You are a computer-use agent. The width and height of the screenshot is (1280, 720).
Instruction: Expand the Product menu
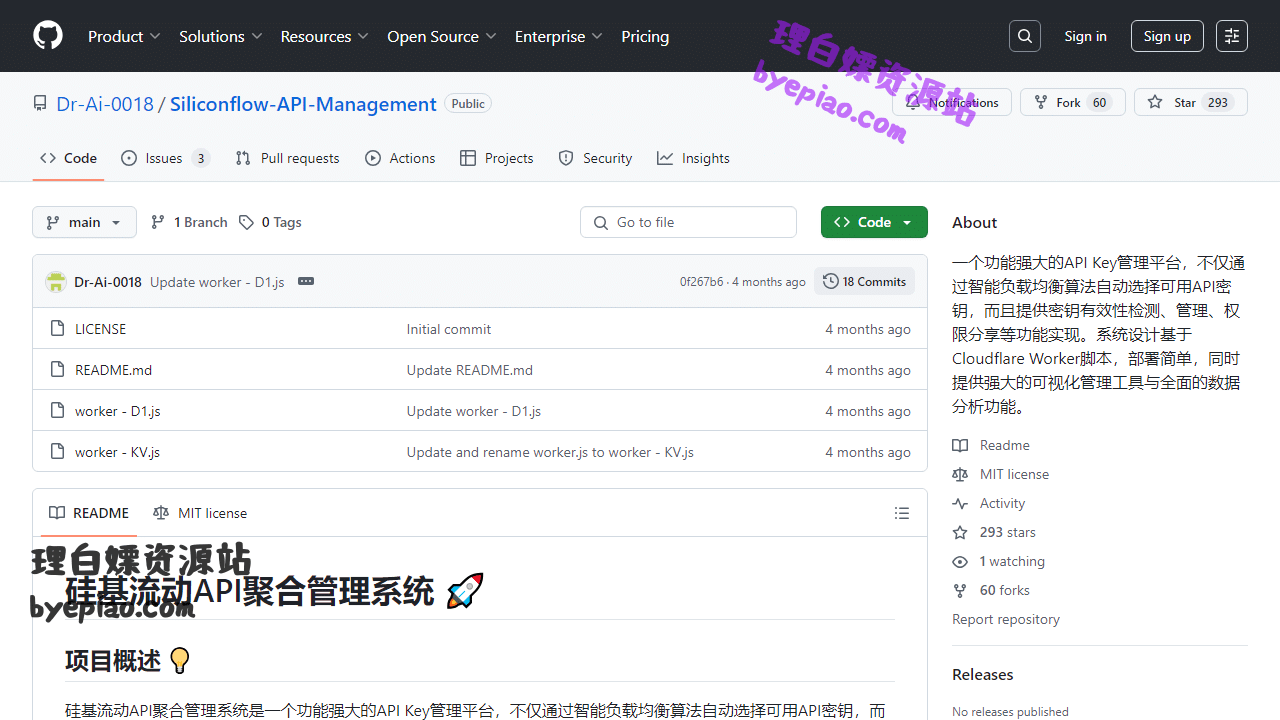[124, 36]
